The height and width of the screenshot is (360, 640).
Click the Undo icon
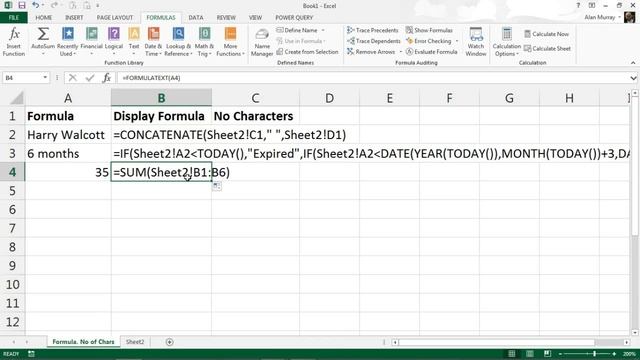coord(36,6)
